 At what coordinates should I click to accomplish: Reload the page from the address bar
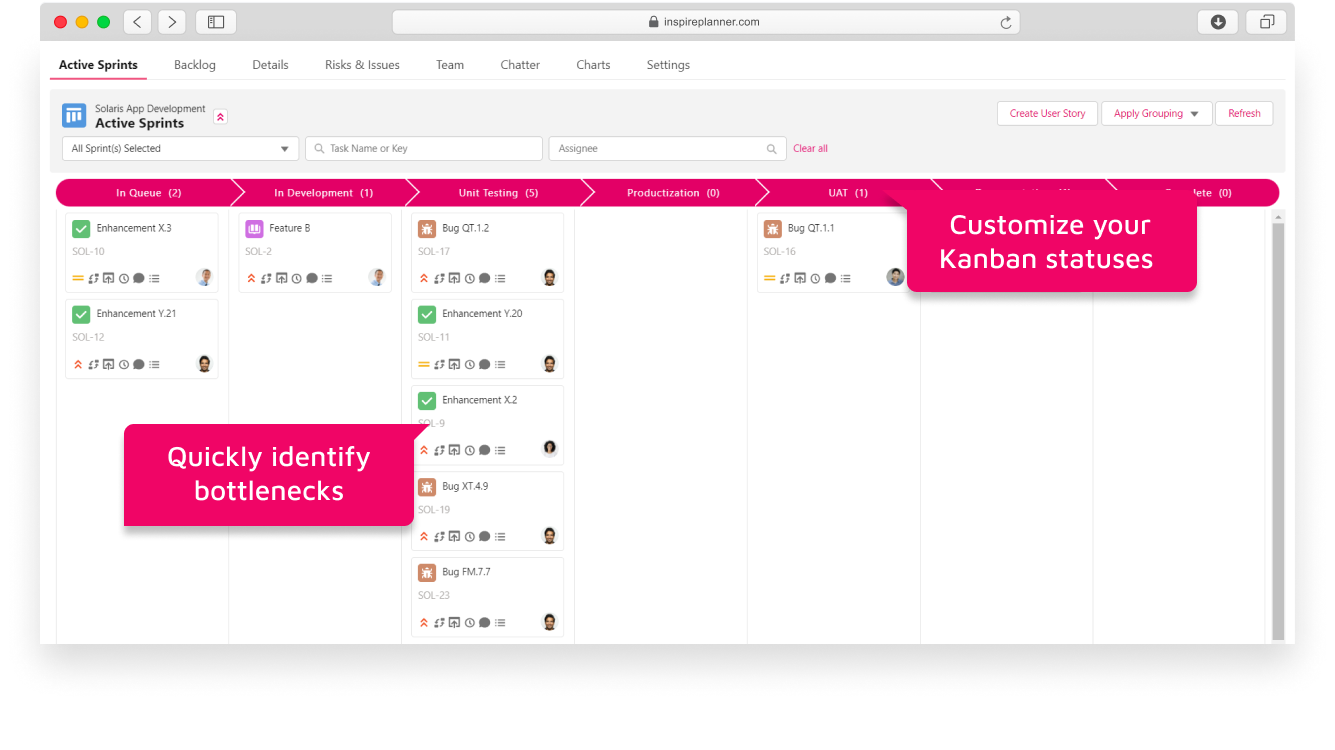pos(1005,22)
